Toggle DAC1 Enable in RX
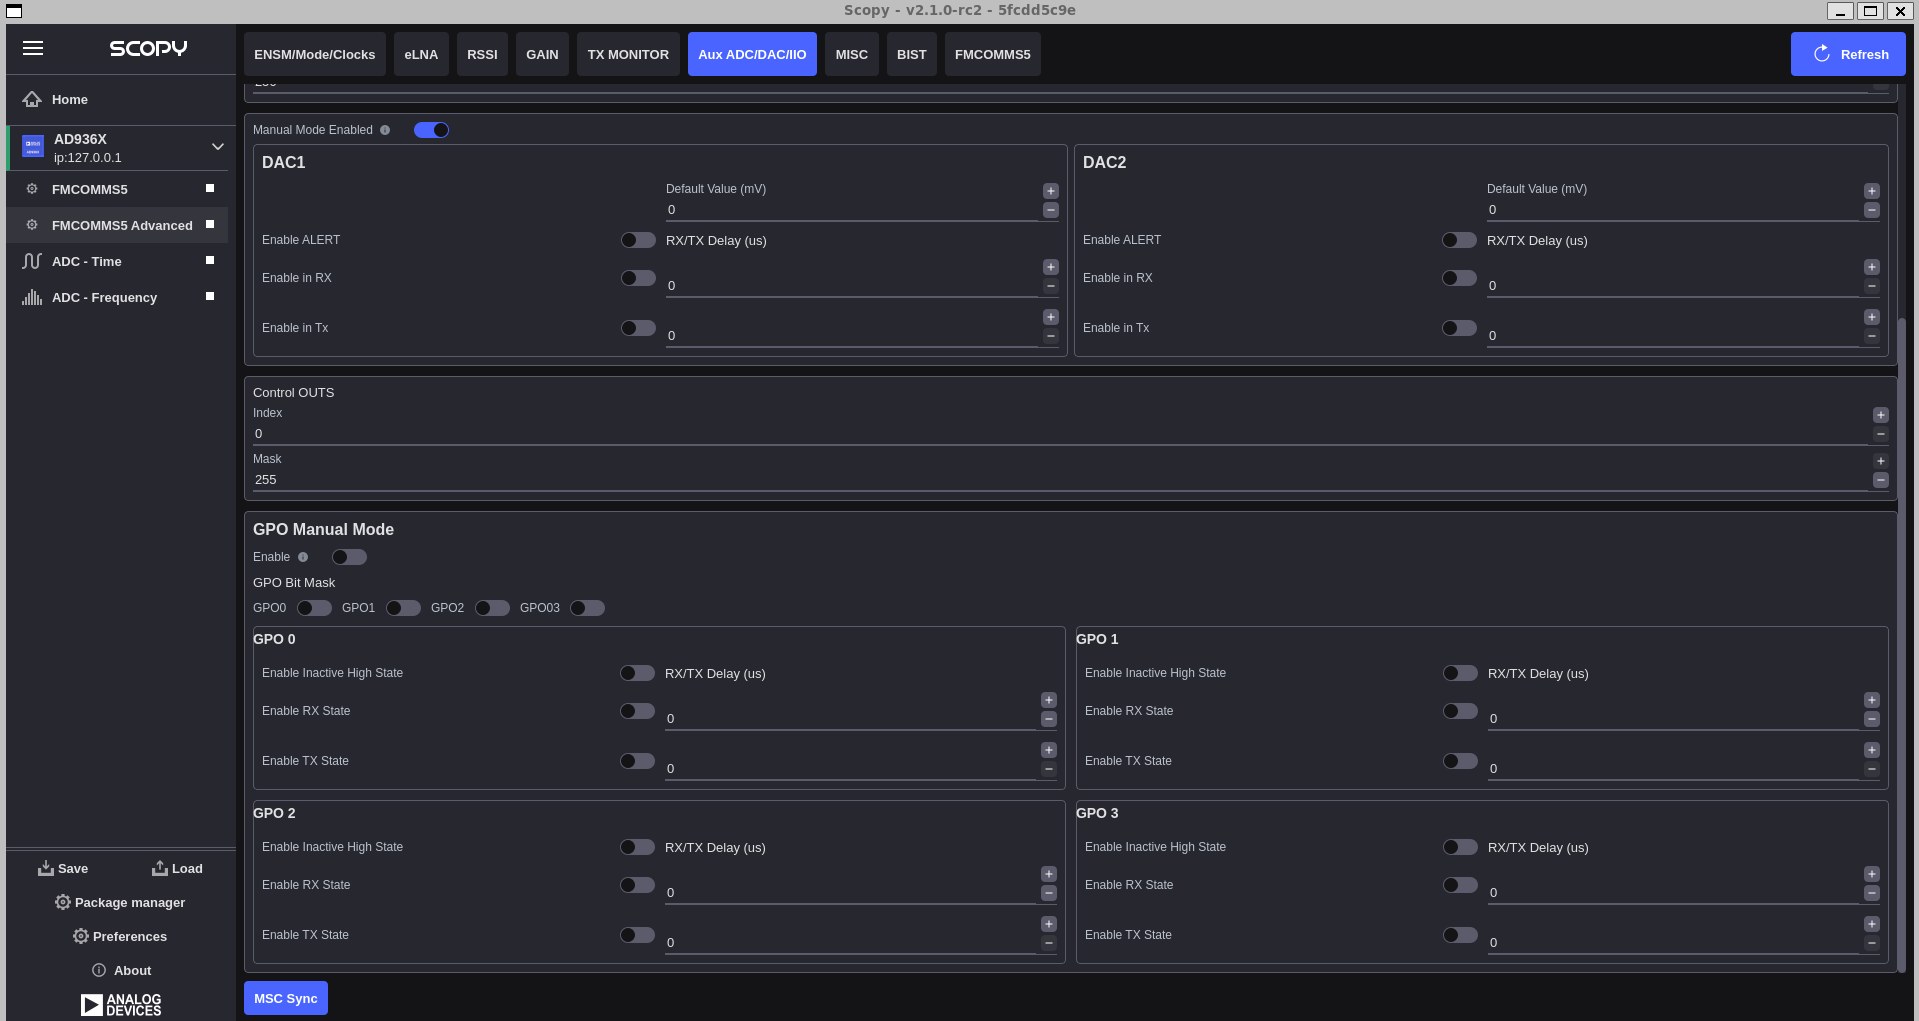Viewport: 1919px width, 1021px height. pos(638,278)
